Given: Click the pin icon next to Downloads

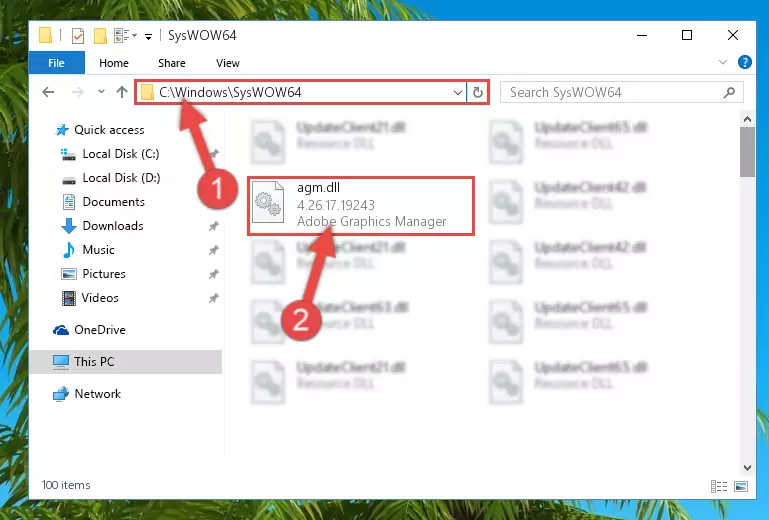Looking at the screenshot, I should (x=213, y=226).
